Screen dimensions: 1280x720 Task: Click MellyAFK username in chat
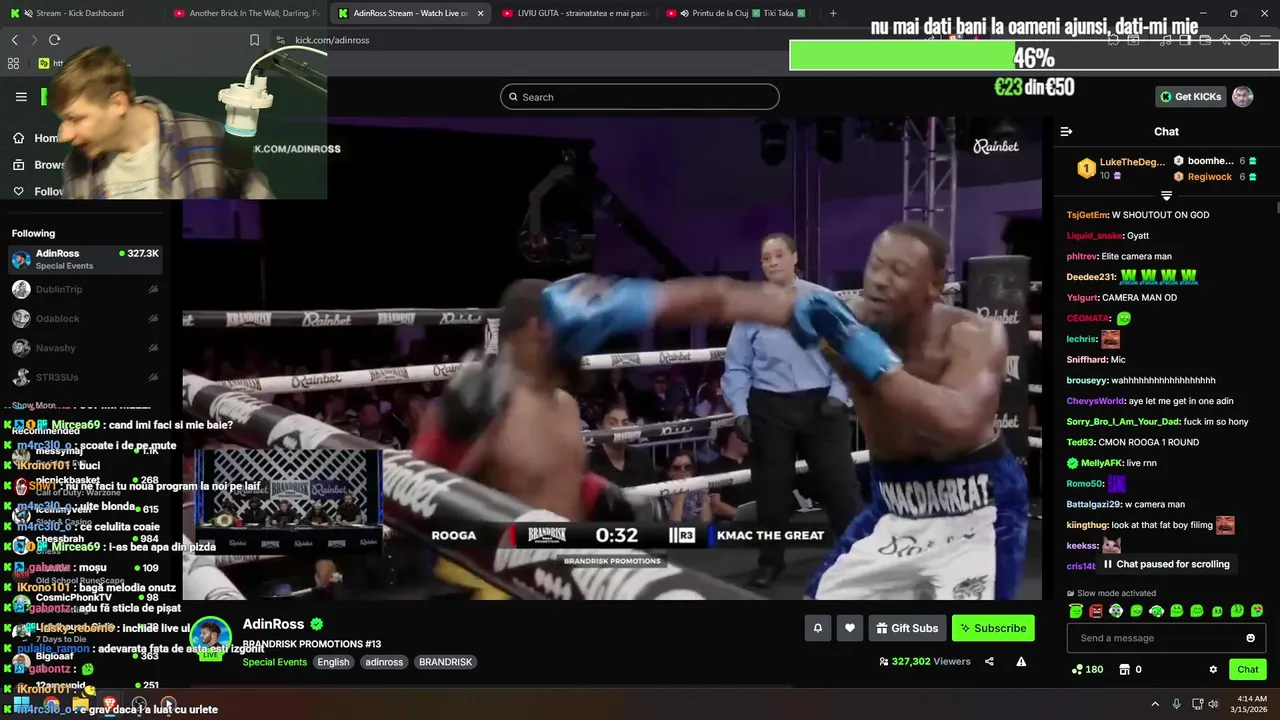click(x=1101, y=463)
